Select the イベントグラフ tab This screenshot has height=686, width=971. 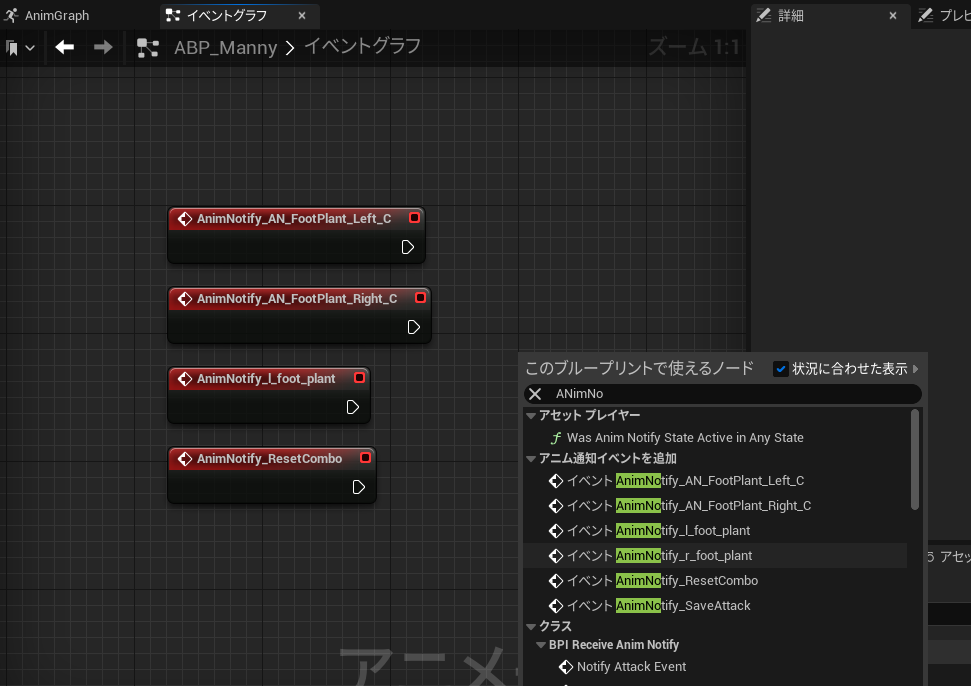227,15
